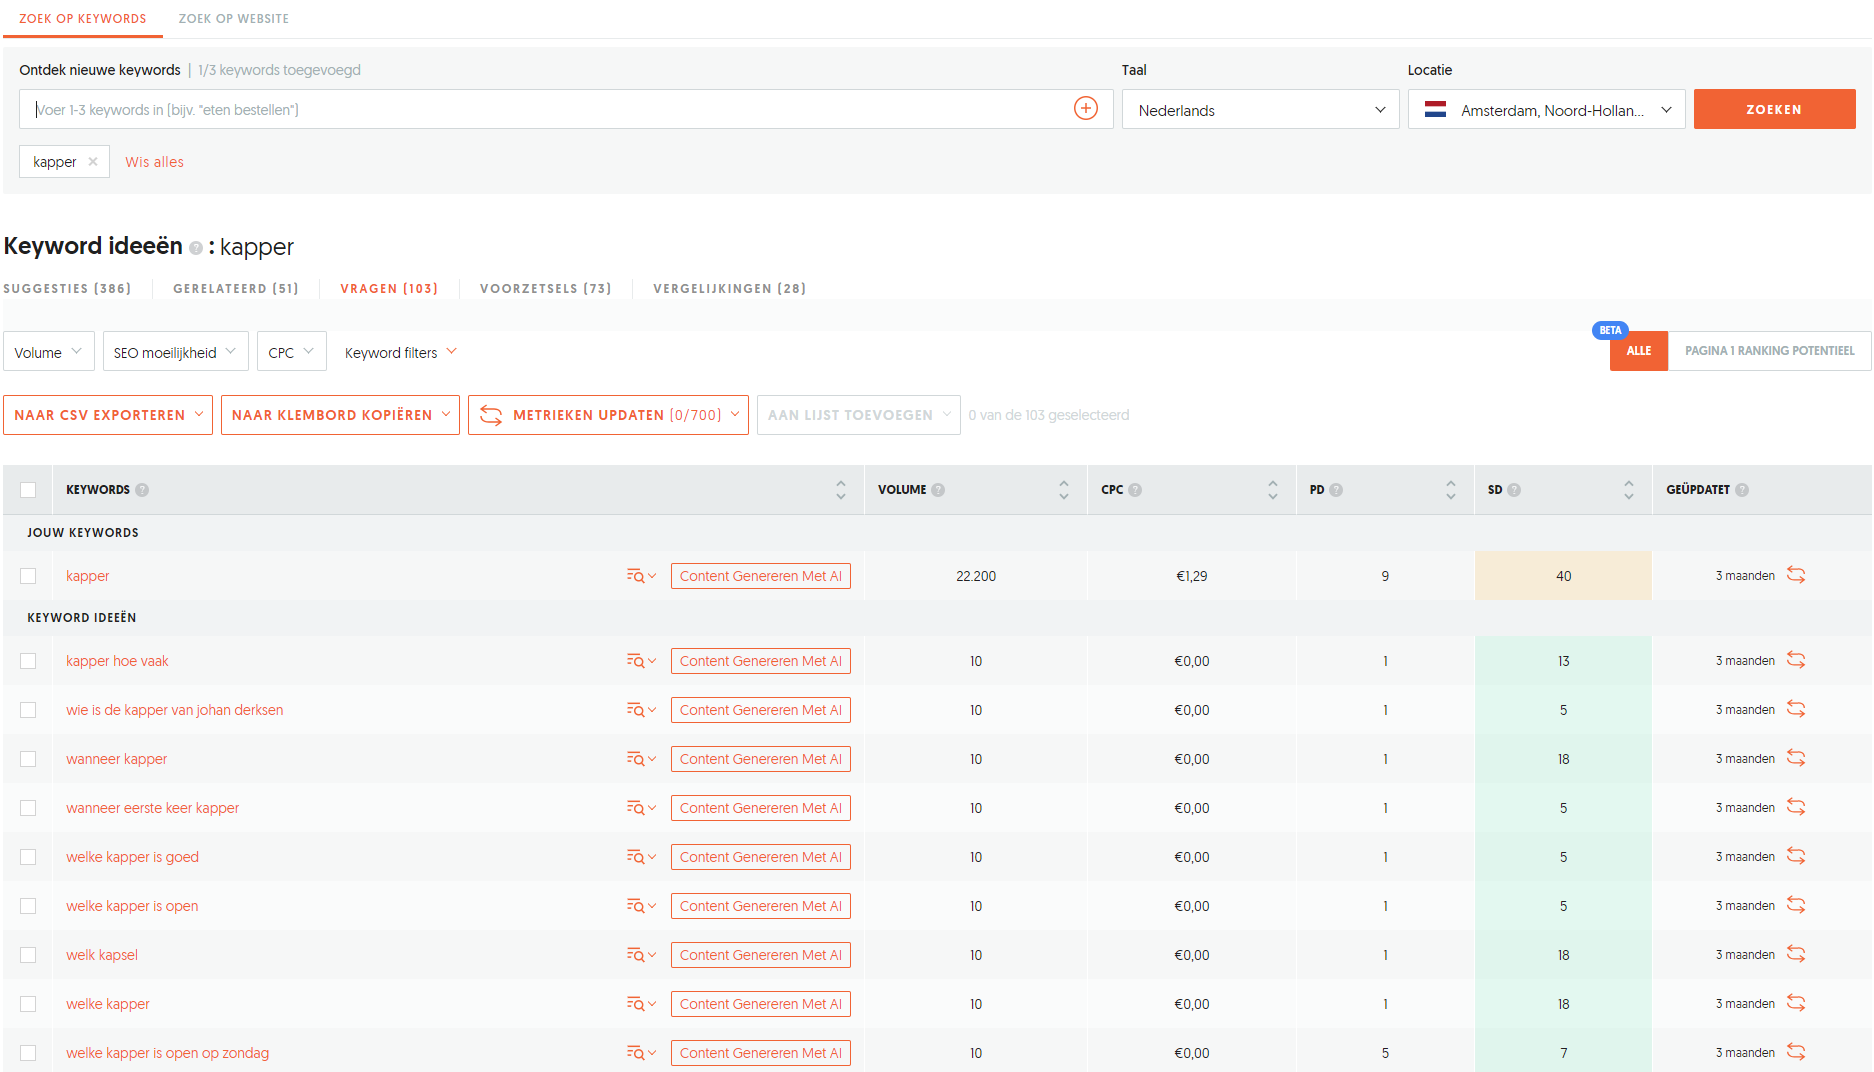The height and width of the screenshot is (1072, 1874).
Task: Refresh metrics icon for kapper hoe vaak
Action: pyautogui.click(x=1796, y=660)
